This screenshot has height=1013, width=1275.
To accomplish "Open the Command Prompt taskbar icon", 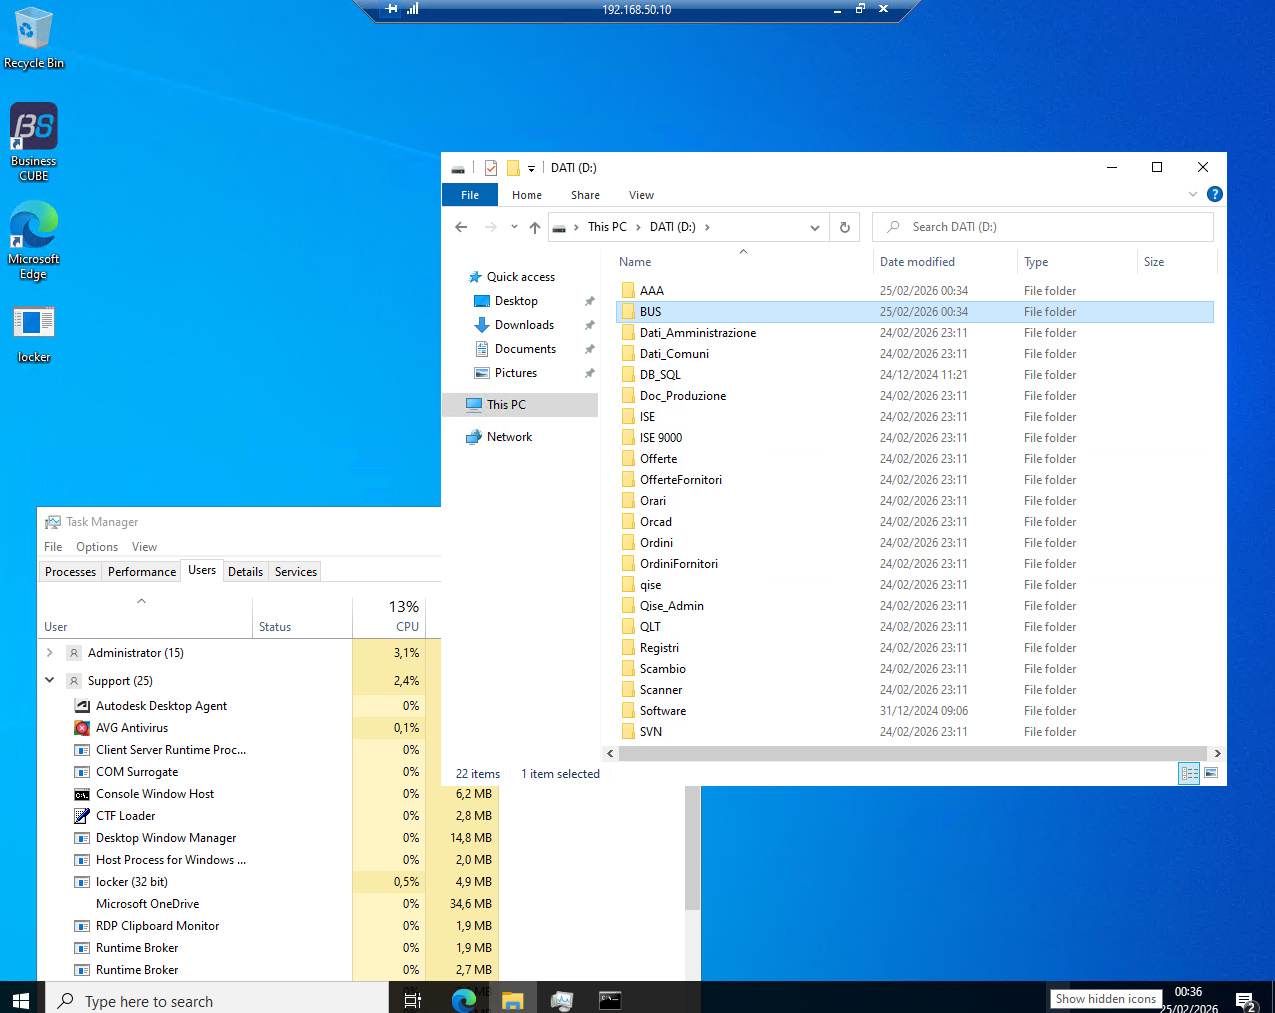I will click(x=610, y=999).
